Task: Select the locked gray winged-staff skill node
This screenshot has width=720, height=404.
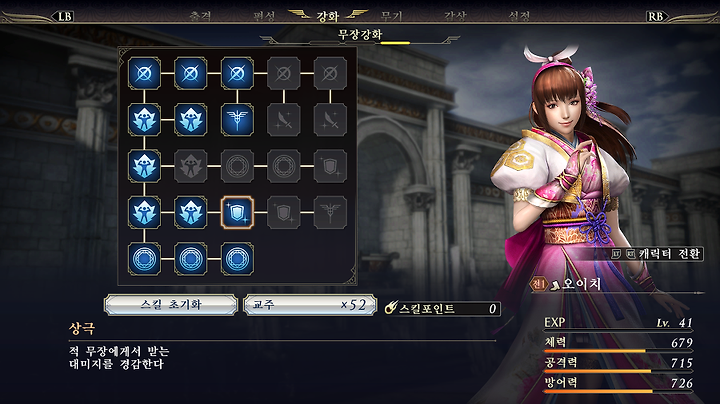Action: pos(330,213)
